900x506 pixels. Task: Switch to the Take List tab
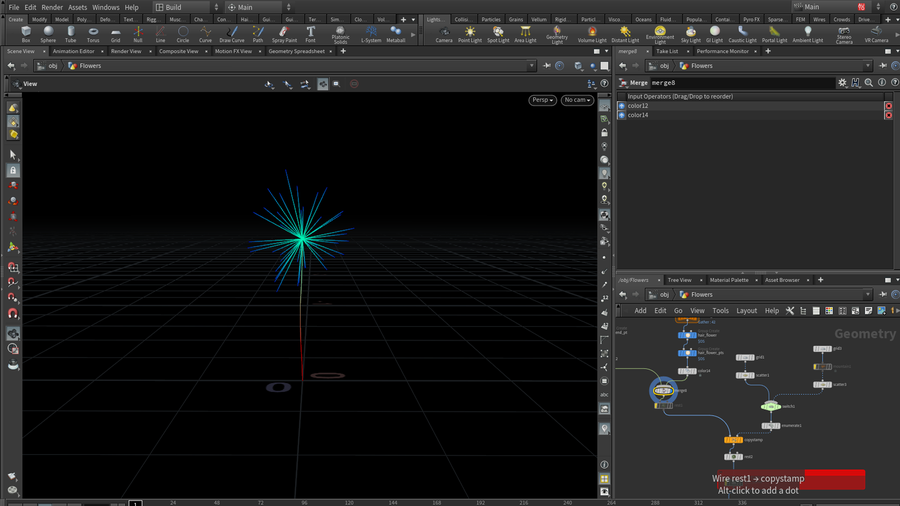point(667,51)
